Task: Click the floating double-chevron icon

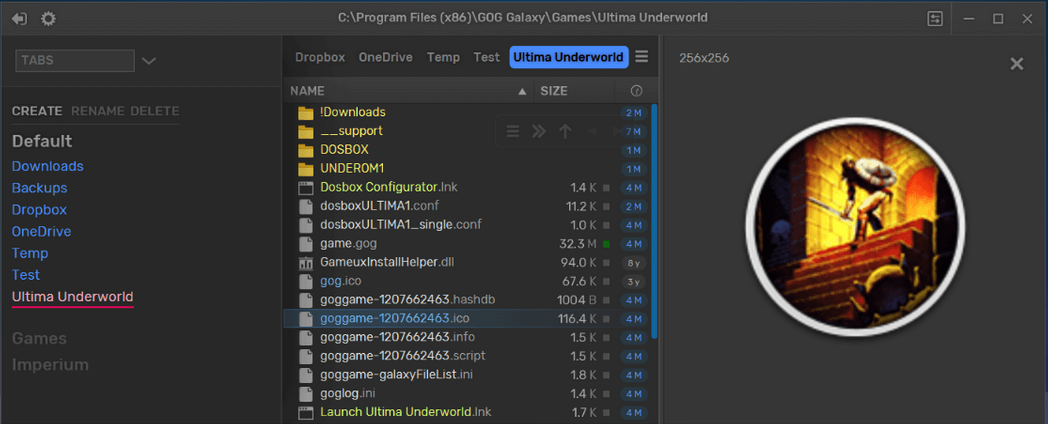Action: pyautogui.click(x=539, y=132)
